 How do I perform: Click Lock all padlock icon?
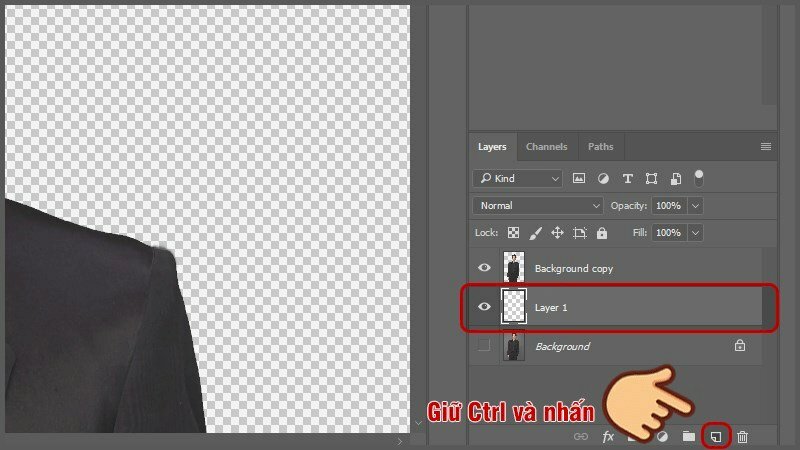click(601, 233)
